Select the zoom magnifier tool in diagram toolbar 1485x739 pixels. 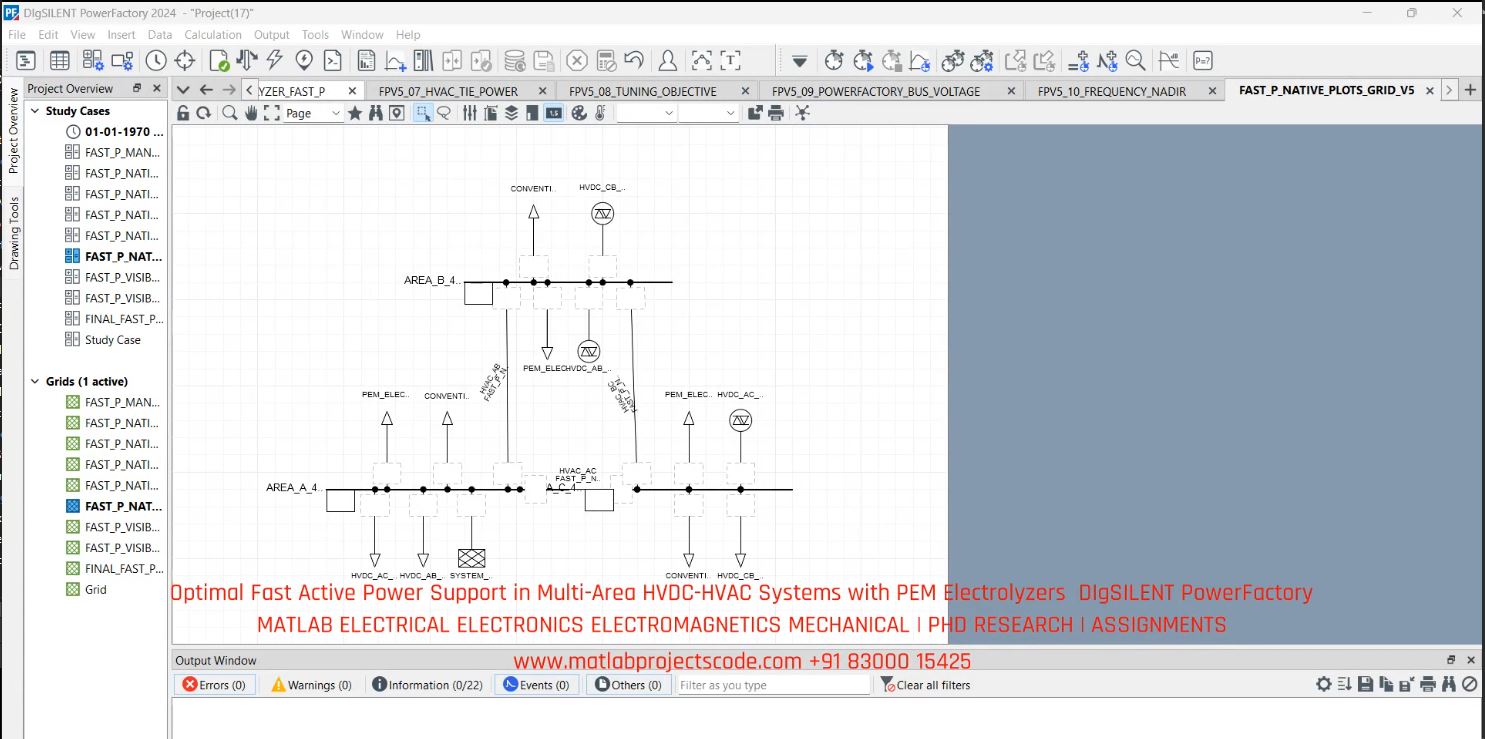230,113
